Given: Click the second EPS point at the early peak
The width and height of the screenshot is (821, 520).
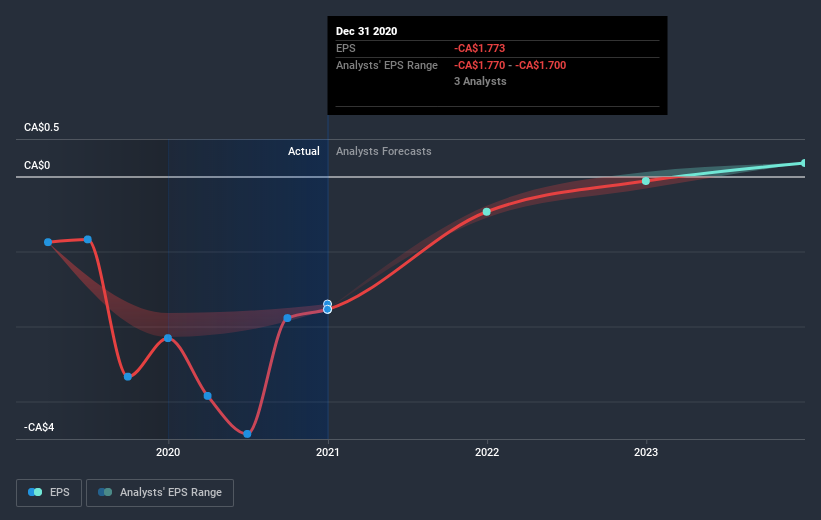Looking at the screenshot, I should (x=88, y=239).
